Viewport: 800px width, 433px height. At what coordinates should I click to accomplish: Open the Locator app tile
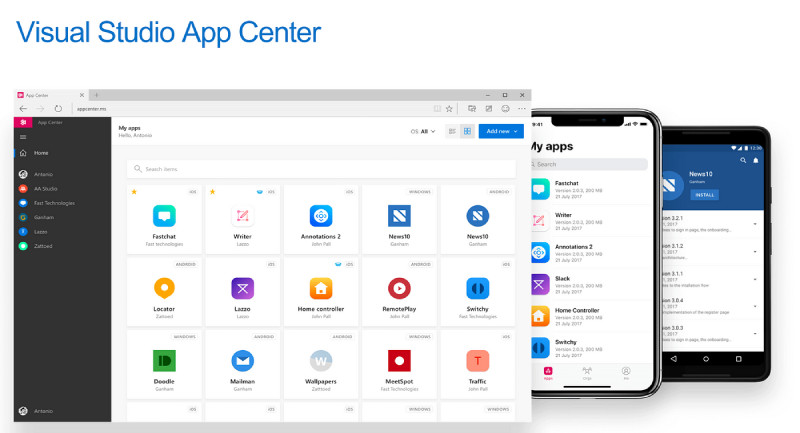click(x=164, y=292)
